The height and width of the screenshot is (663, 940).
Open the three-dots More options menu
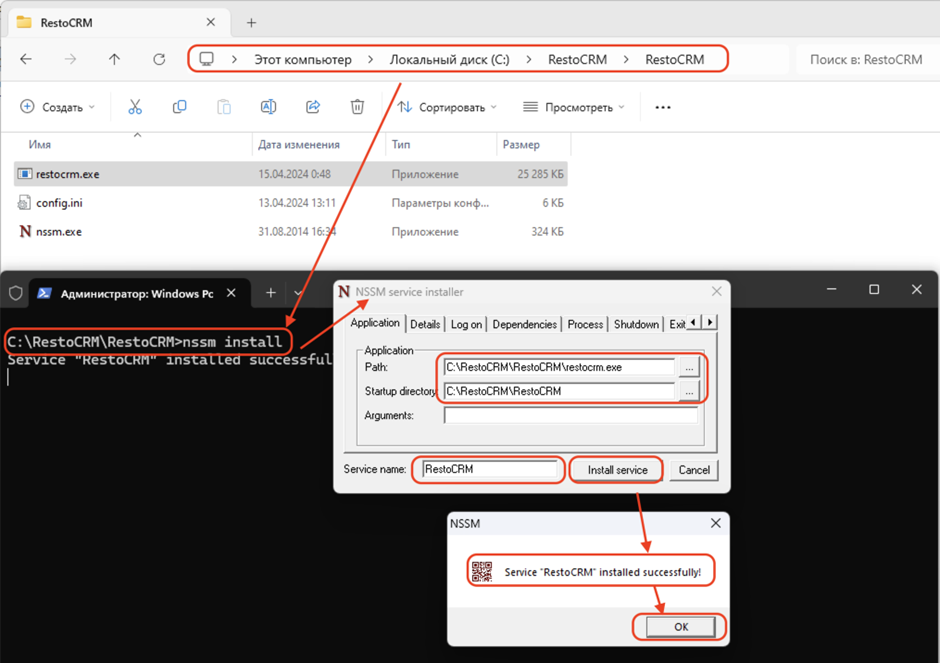pos(662,107)
